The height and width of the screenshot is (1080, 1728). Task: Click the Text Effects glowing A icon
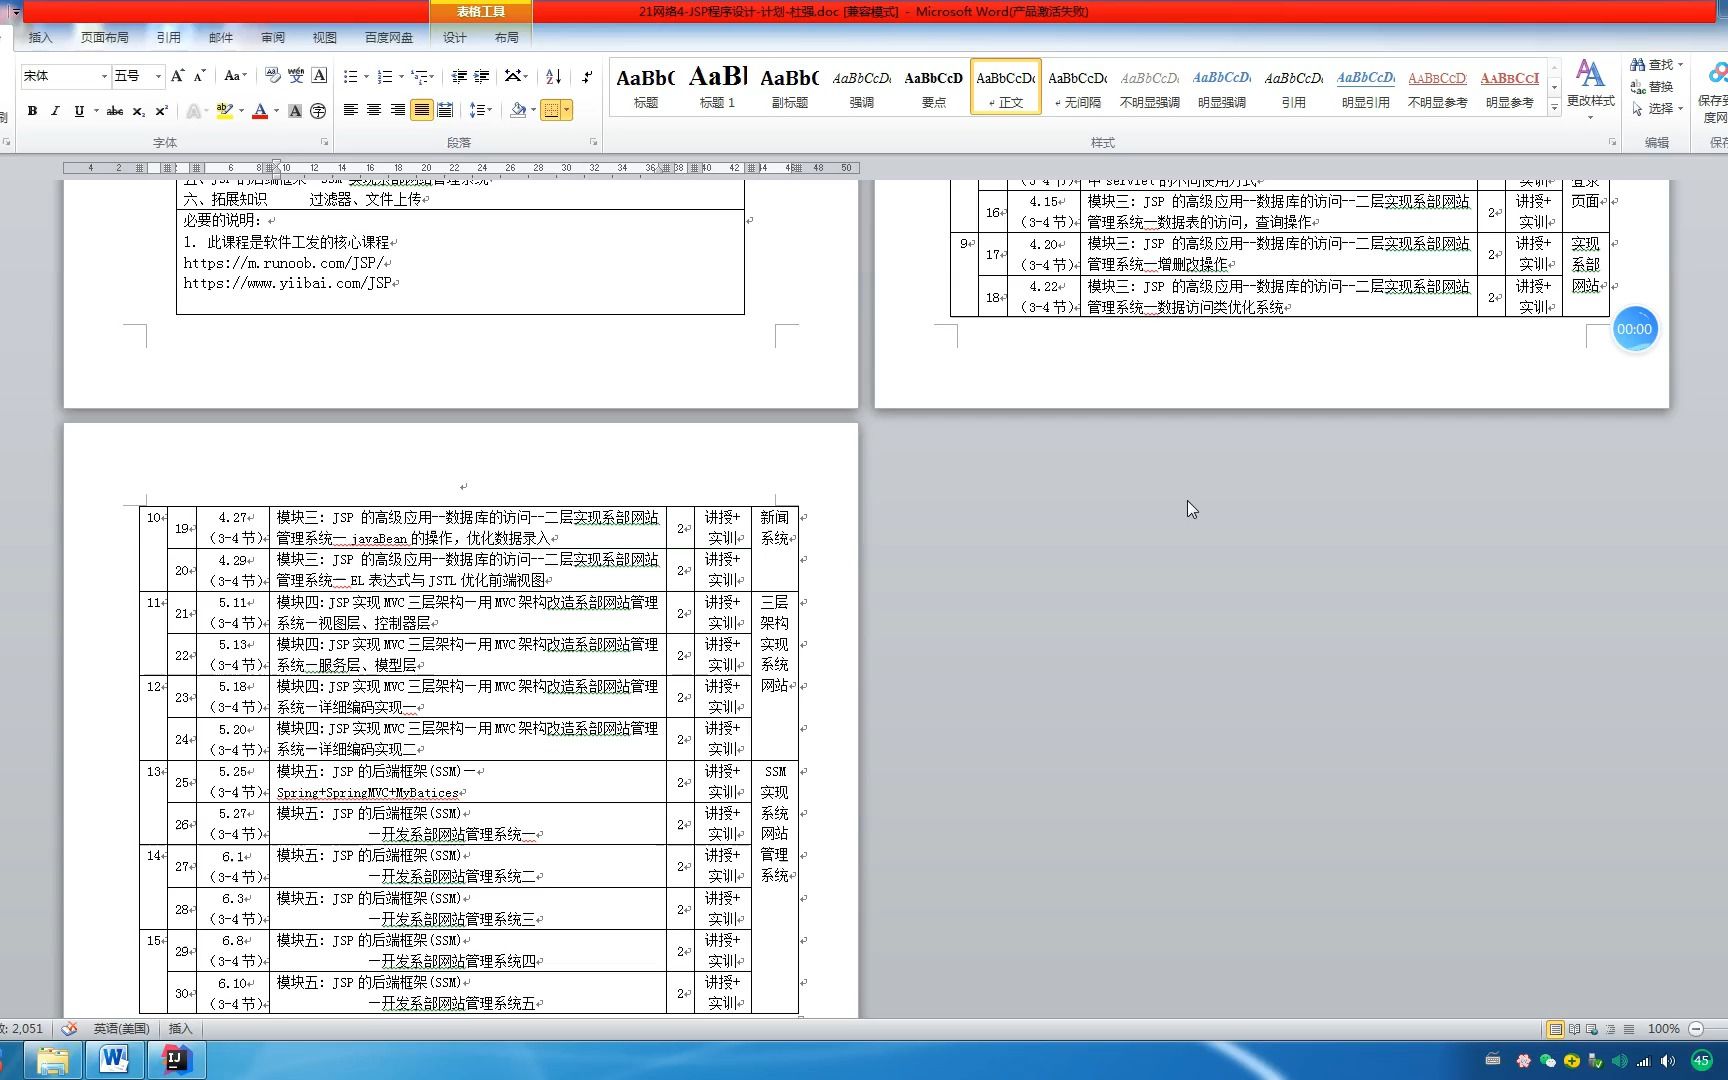195,111
